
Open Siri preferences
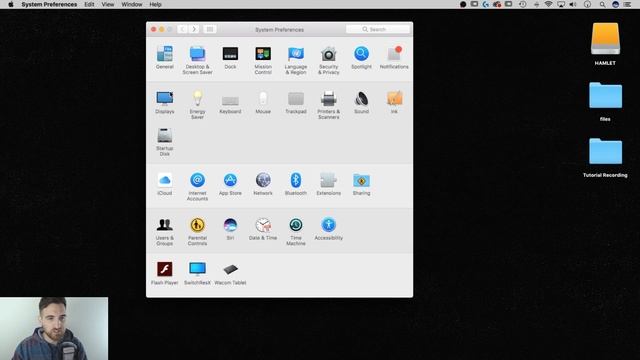pos(230,229)
